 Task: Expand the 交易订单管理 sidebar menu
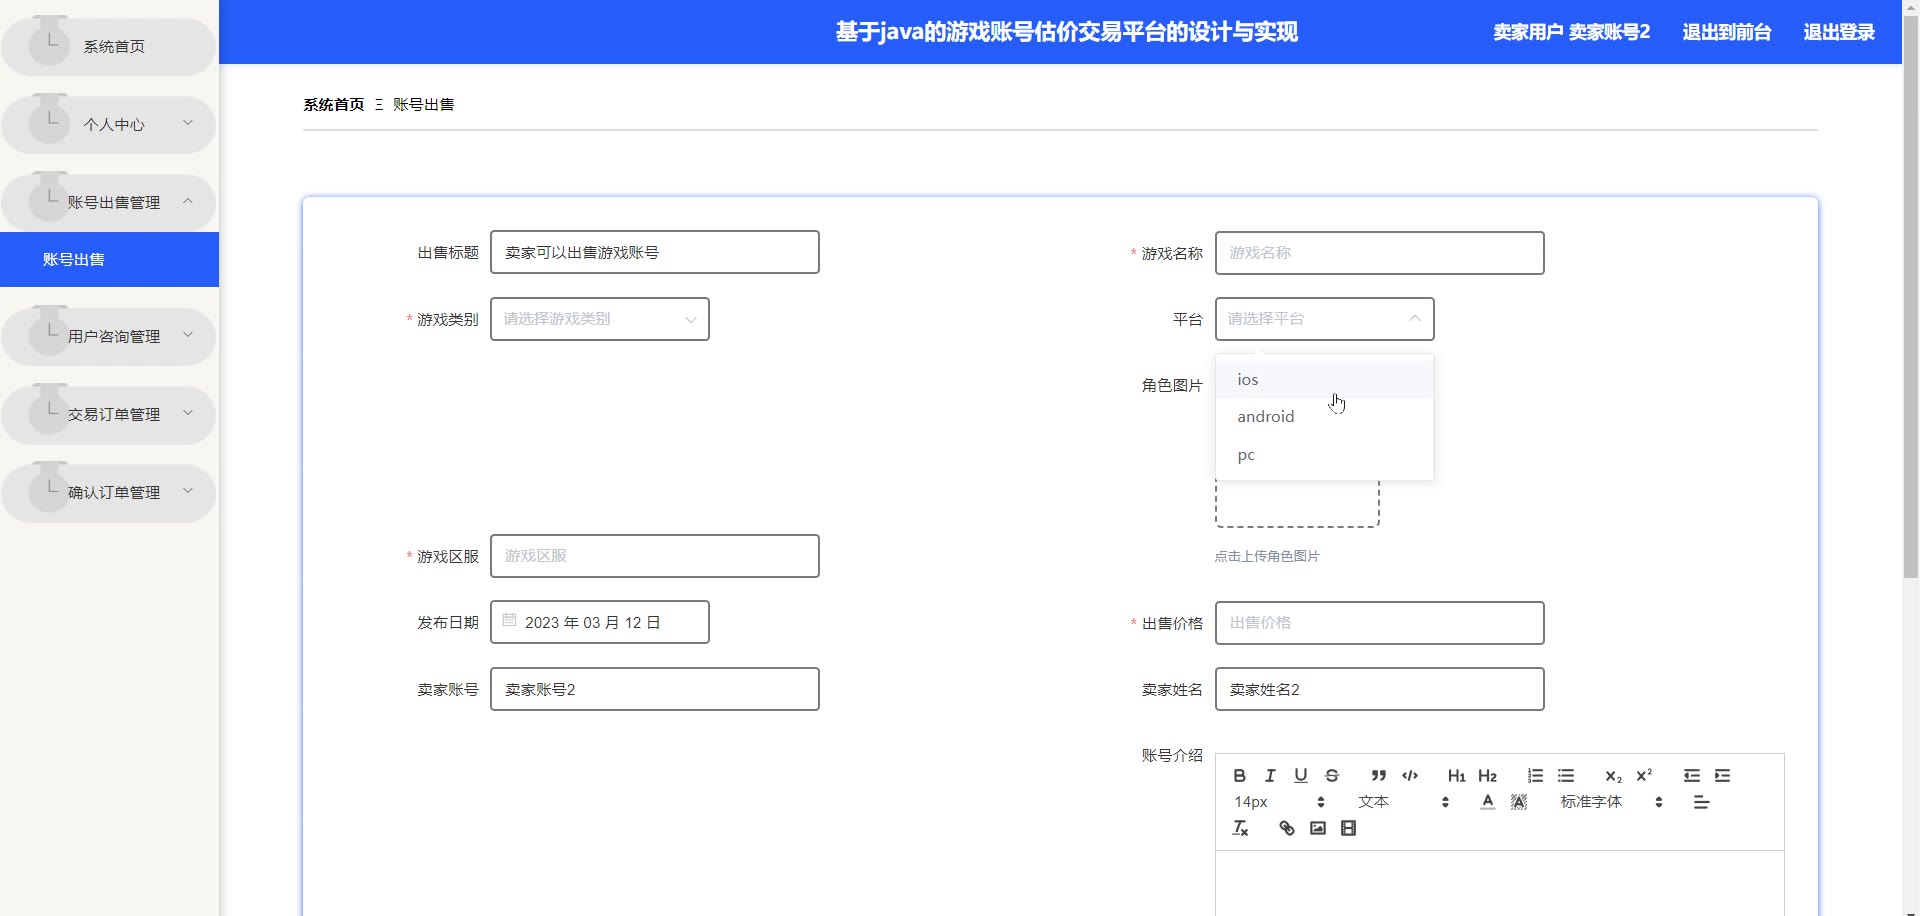tap(109, 414)
